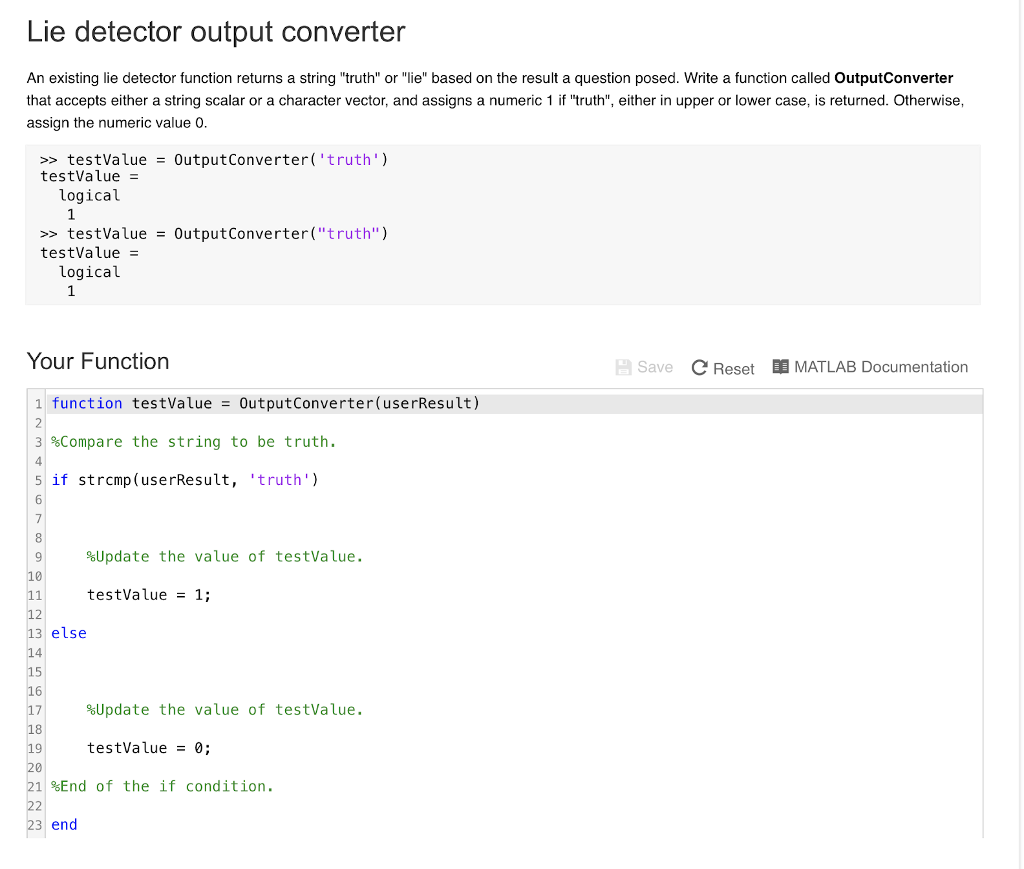
Task: Click the Reset circular arrow icon
Action: click(x=700, y=368)
